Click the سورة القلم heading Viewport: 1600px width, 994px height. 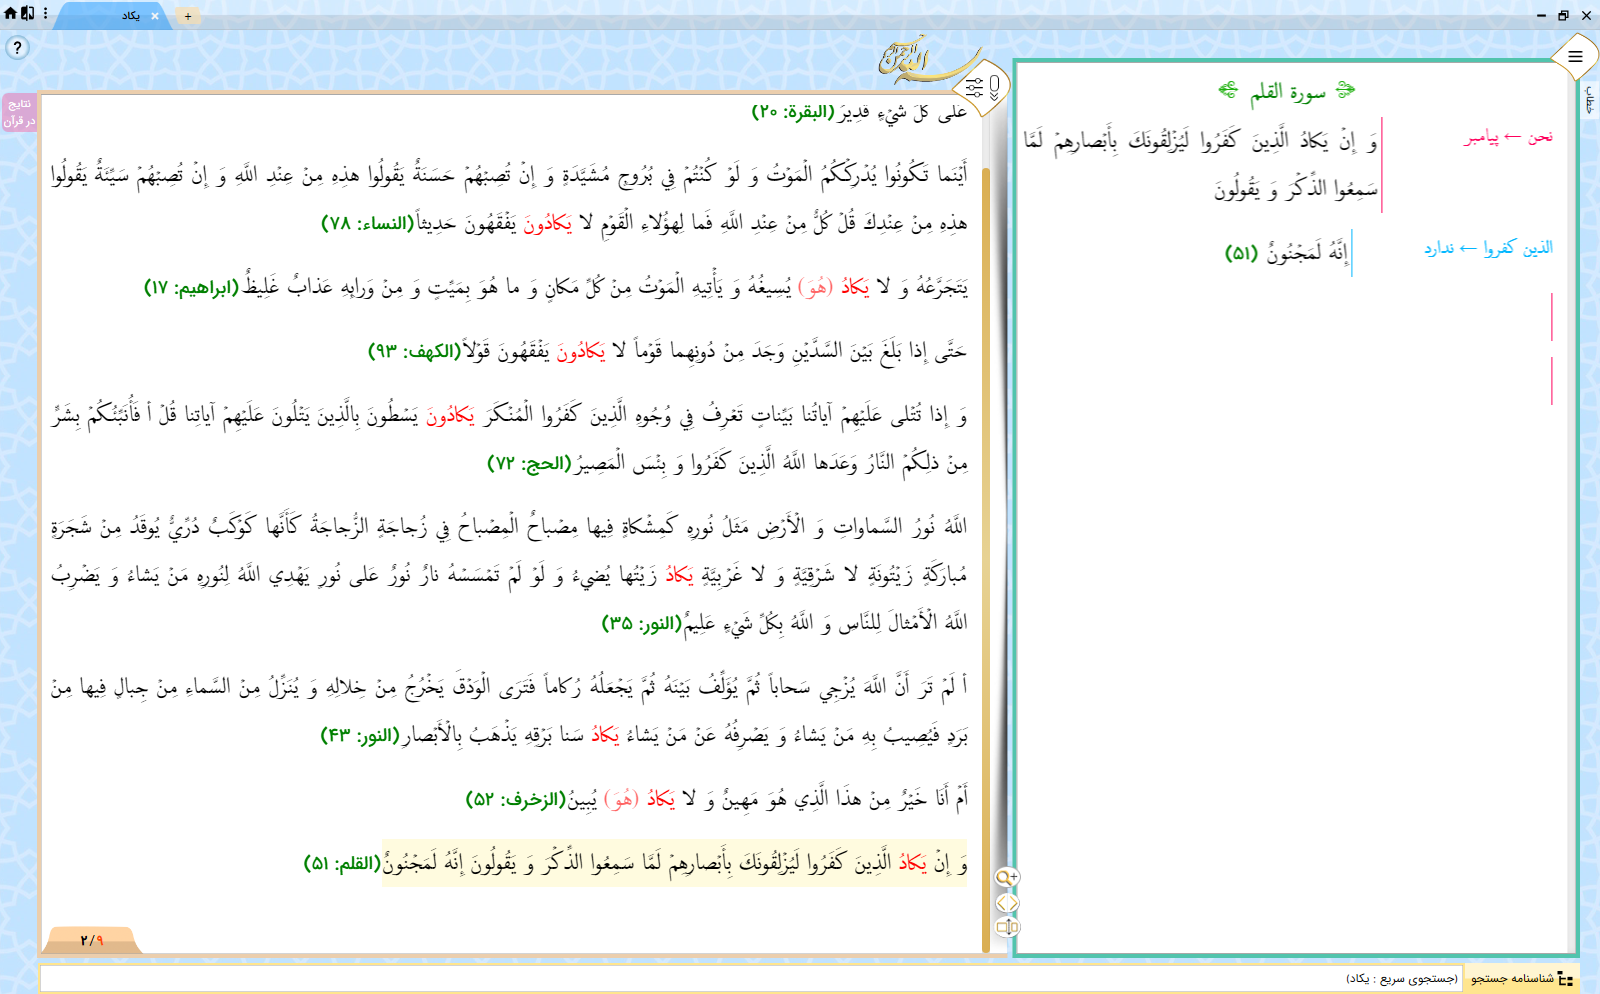tap(1287, 92)
